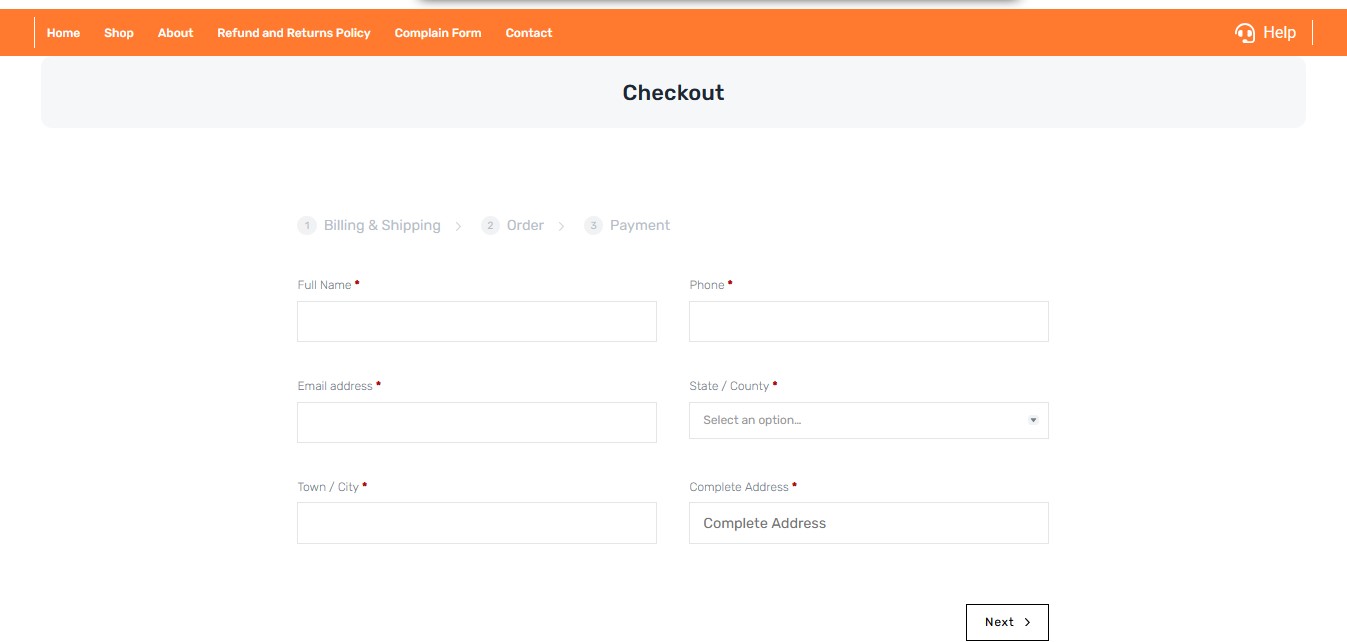Click step 3 circle icon for Payment
The height and width of the screenshot is (642, 1347).
coord(593,226)
